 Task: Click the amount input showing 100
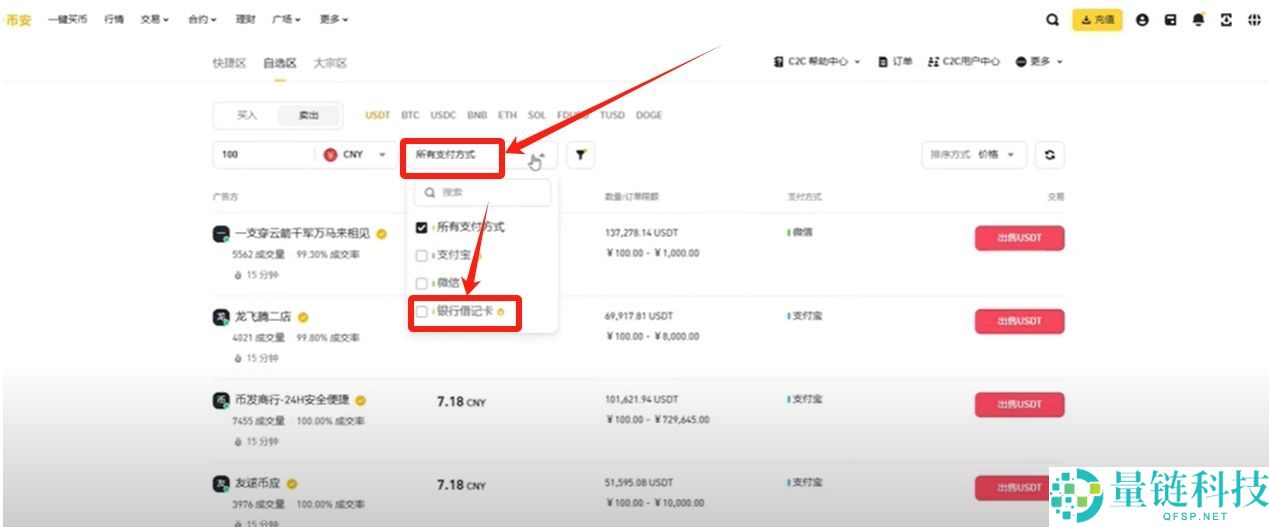(264, 155)
